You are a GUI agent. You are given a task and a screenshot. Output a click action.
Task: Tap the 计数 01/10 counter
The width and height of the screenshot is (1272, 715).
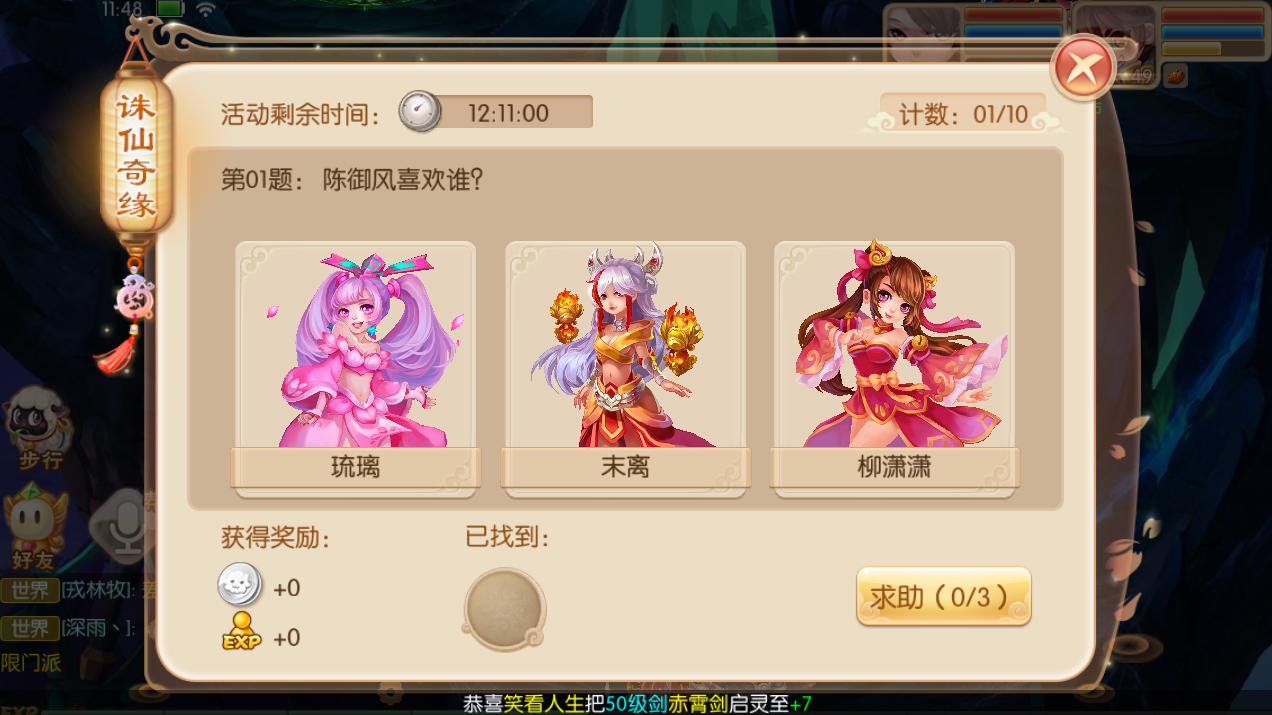[x=963, y=113]
